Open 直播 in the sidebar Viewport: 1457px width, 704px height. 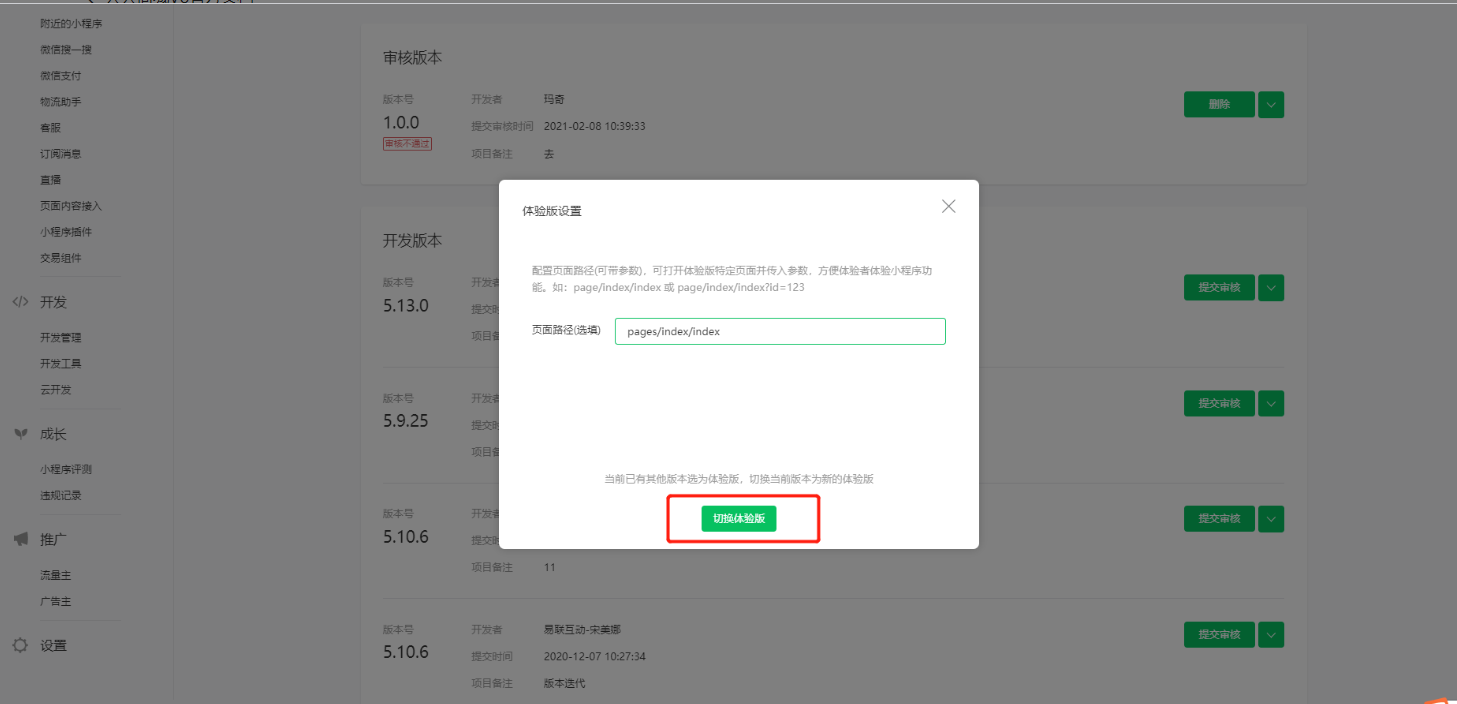tap(51, 180)
